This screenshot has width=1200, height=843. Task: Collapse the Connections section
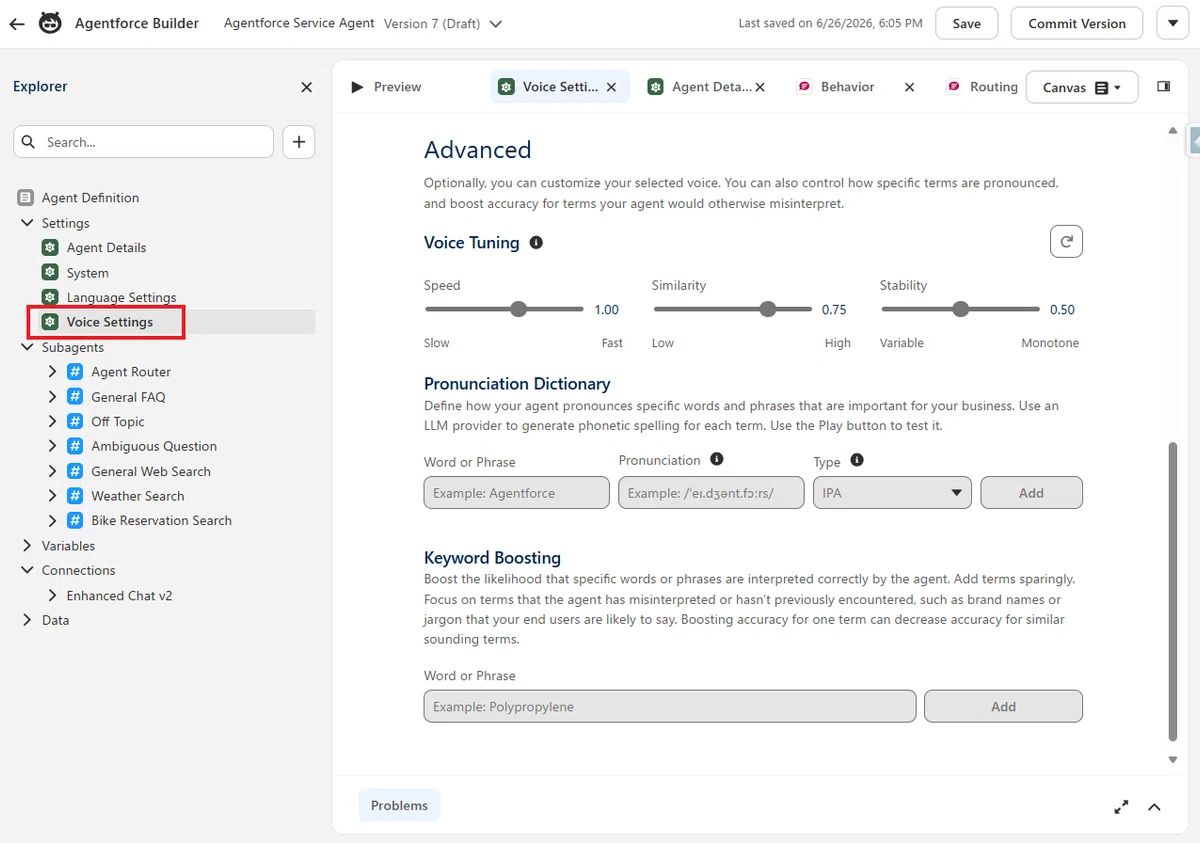(27, 570)
